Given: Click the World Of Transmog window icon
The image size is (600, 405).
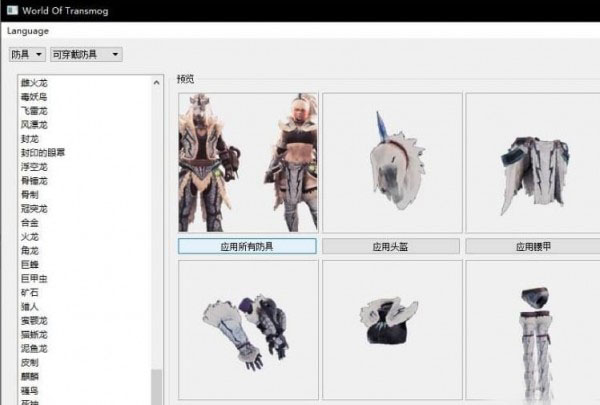Looking at the screenshot, I should point(12,10).
